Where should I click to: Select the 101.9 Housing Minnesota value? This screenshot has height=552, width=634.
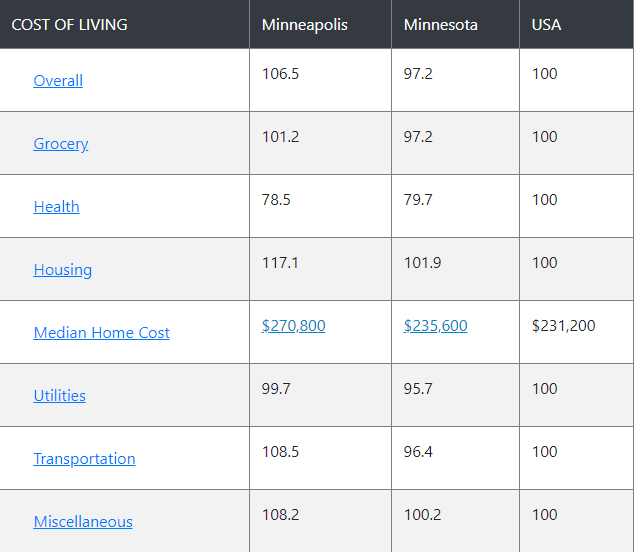pyautogui.click(x=423, y=263)
